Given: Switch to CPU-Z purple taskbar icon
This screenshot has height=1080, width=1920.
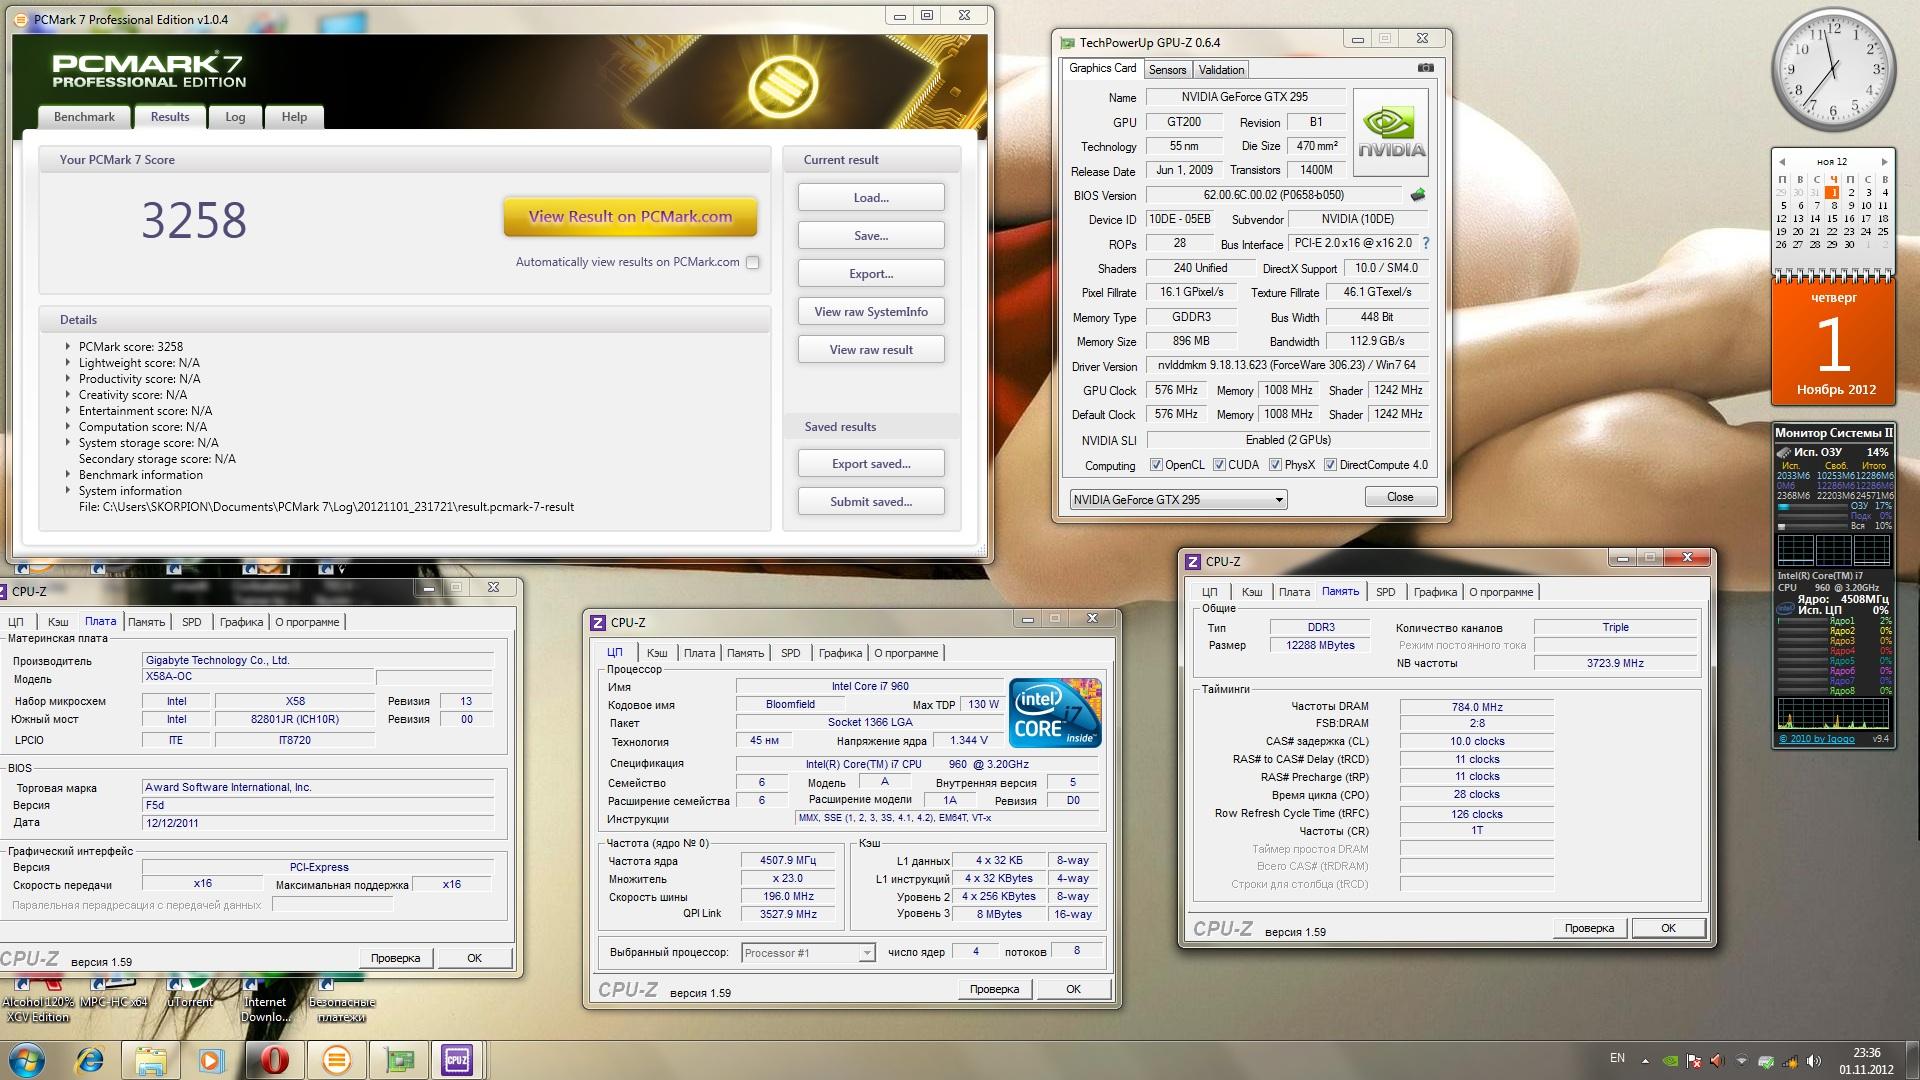Looking at the screenshot, I should 457,1060.
